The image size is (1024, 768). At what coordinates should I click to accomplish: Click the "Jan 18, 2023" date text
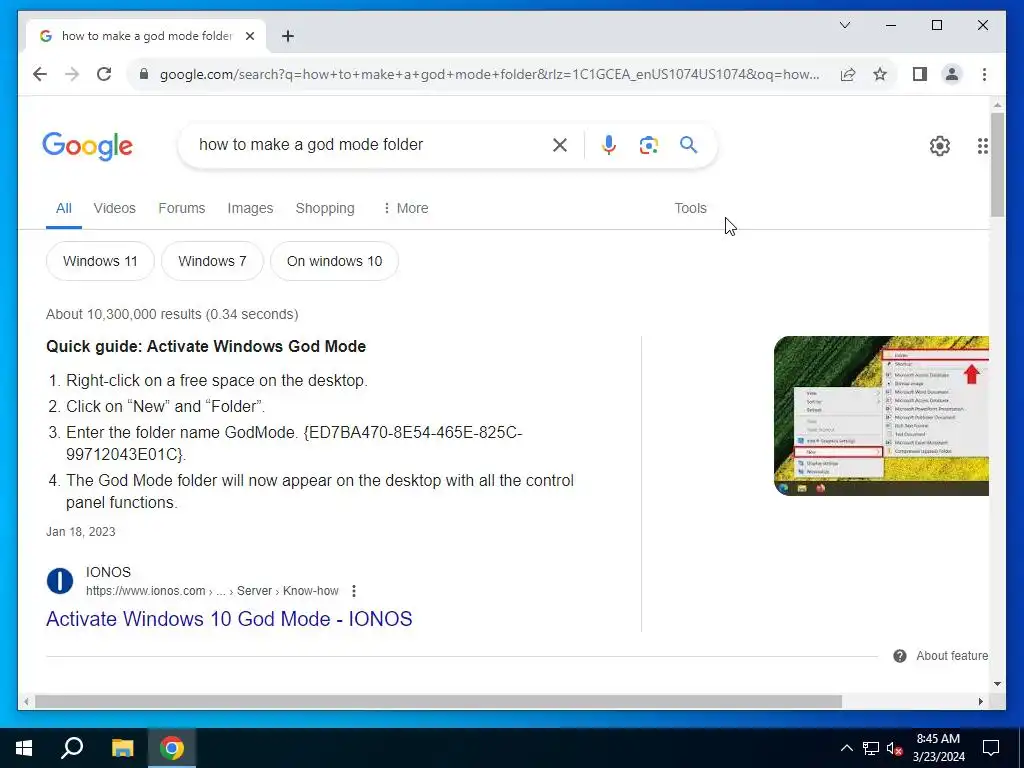click(x=80, y=532)
